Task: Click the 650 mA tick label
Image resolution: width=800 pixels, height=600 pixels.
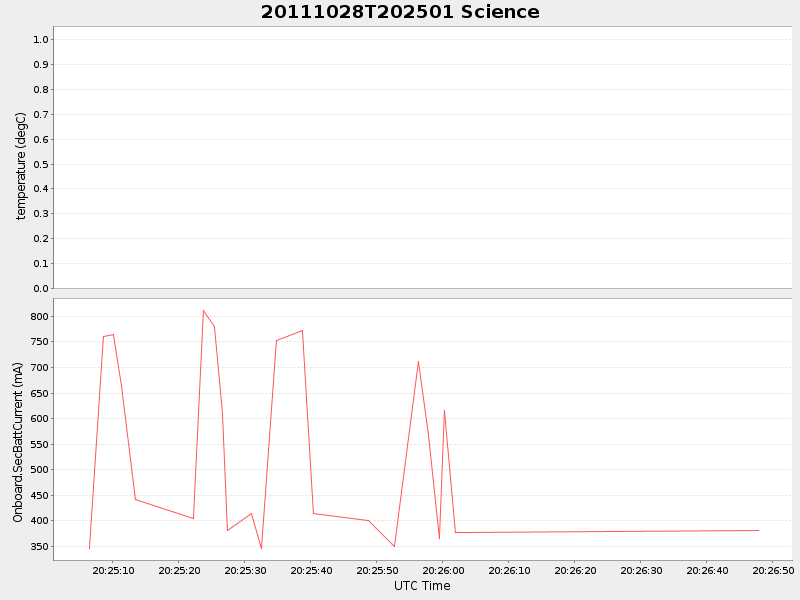Action: point(39,393)
